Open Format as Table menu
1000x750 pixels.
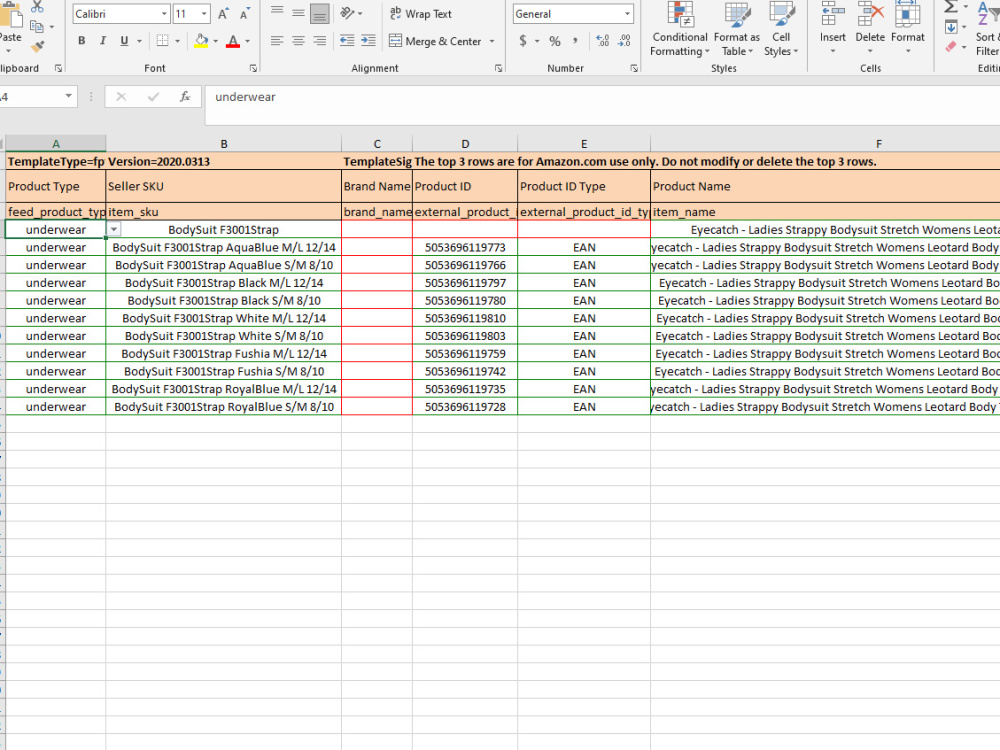click(737, 30)
